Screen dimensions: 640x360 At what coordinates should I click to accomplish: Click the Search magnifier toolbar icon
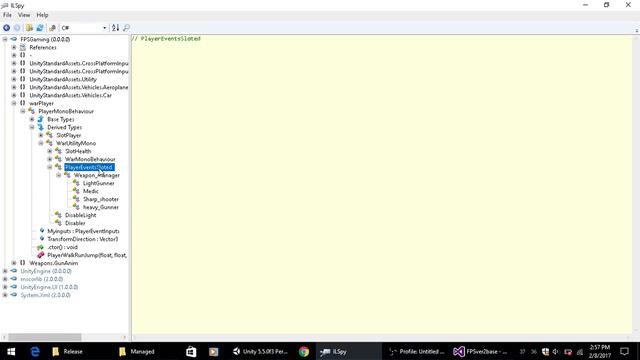pos(126,28)
